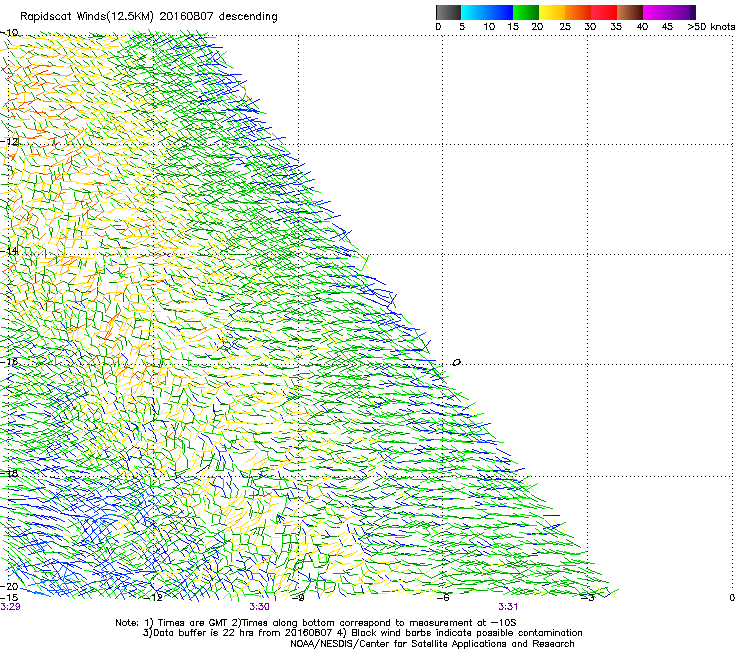
Task: Click 'NOAA/NESDIS/Center for Satellite Applications and Research' credit
Action: [x=432, y=644]
